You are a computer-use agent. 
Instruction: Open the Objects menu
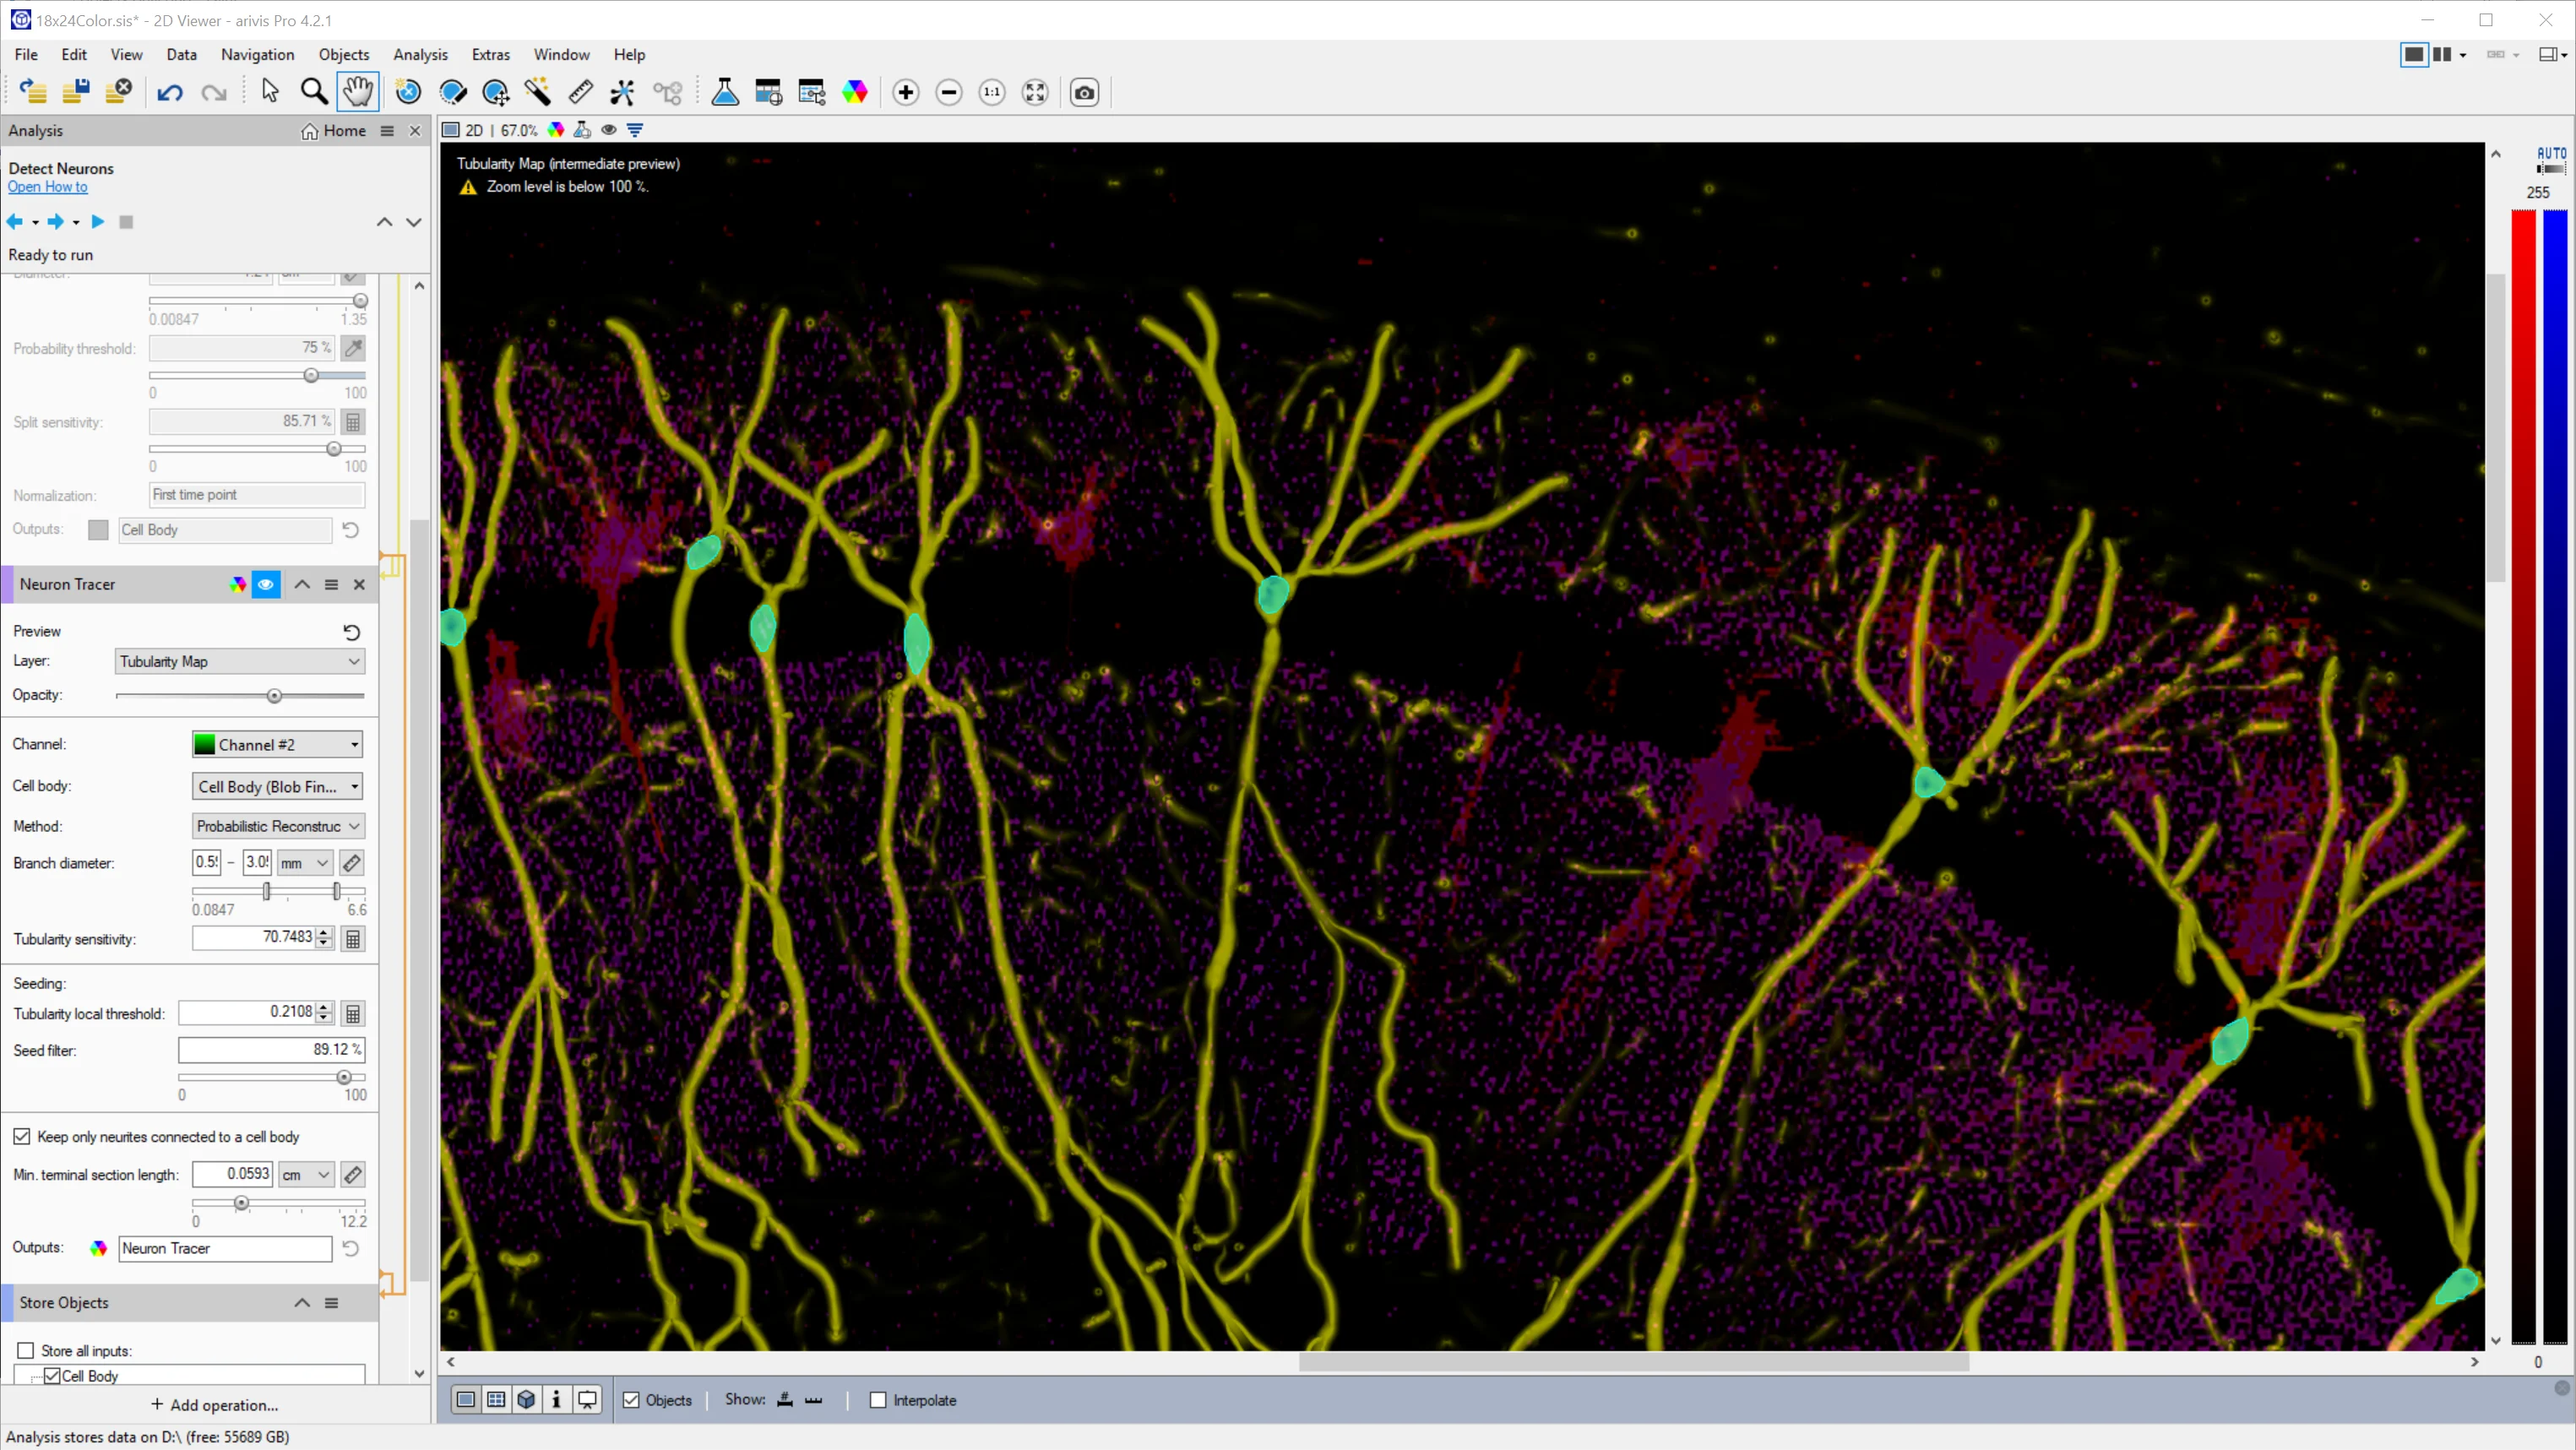point(344,54)
